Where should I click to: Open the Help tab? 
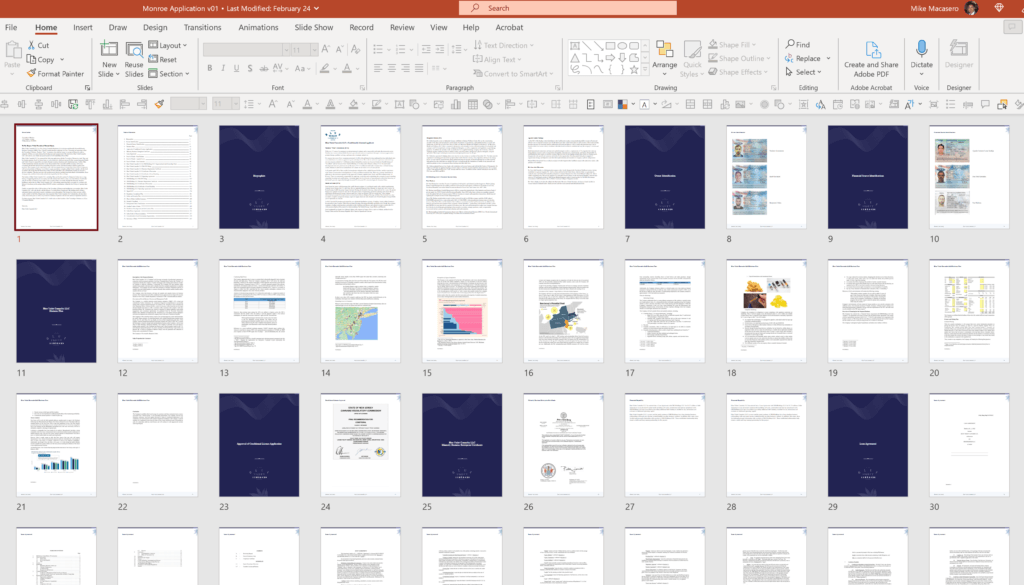pyautogui.click(x=471, y=27)
